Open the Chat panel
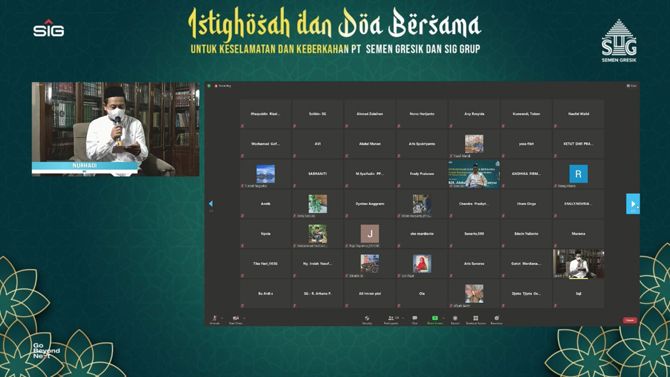The image size is (670, 377). tap(414, 320)
